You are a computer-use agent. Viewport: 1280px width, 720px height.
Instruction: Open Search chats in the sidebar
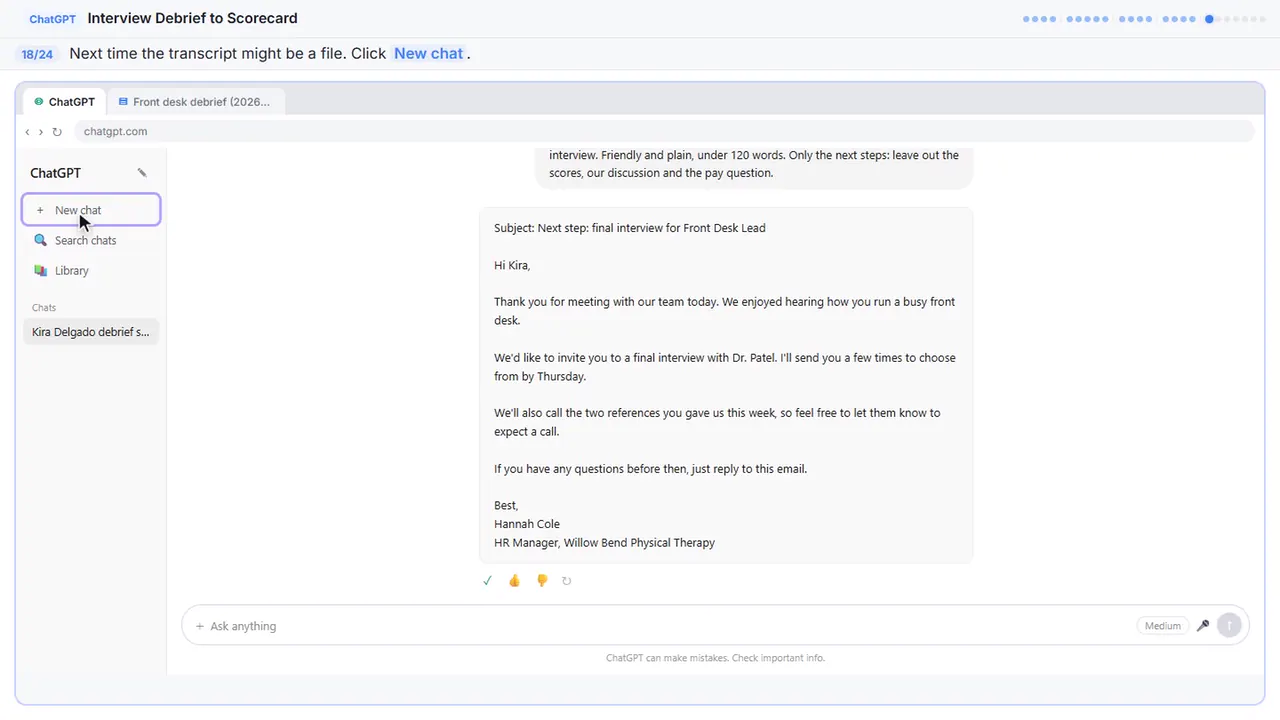coord(91,240)
